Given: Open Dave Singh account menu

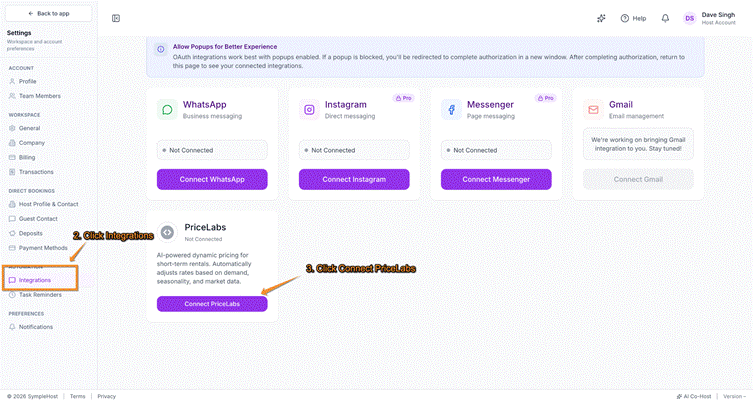Looking at the screenshot, I should coord(717,18).
